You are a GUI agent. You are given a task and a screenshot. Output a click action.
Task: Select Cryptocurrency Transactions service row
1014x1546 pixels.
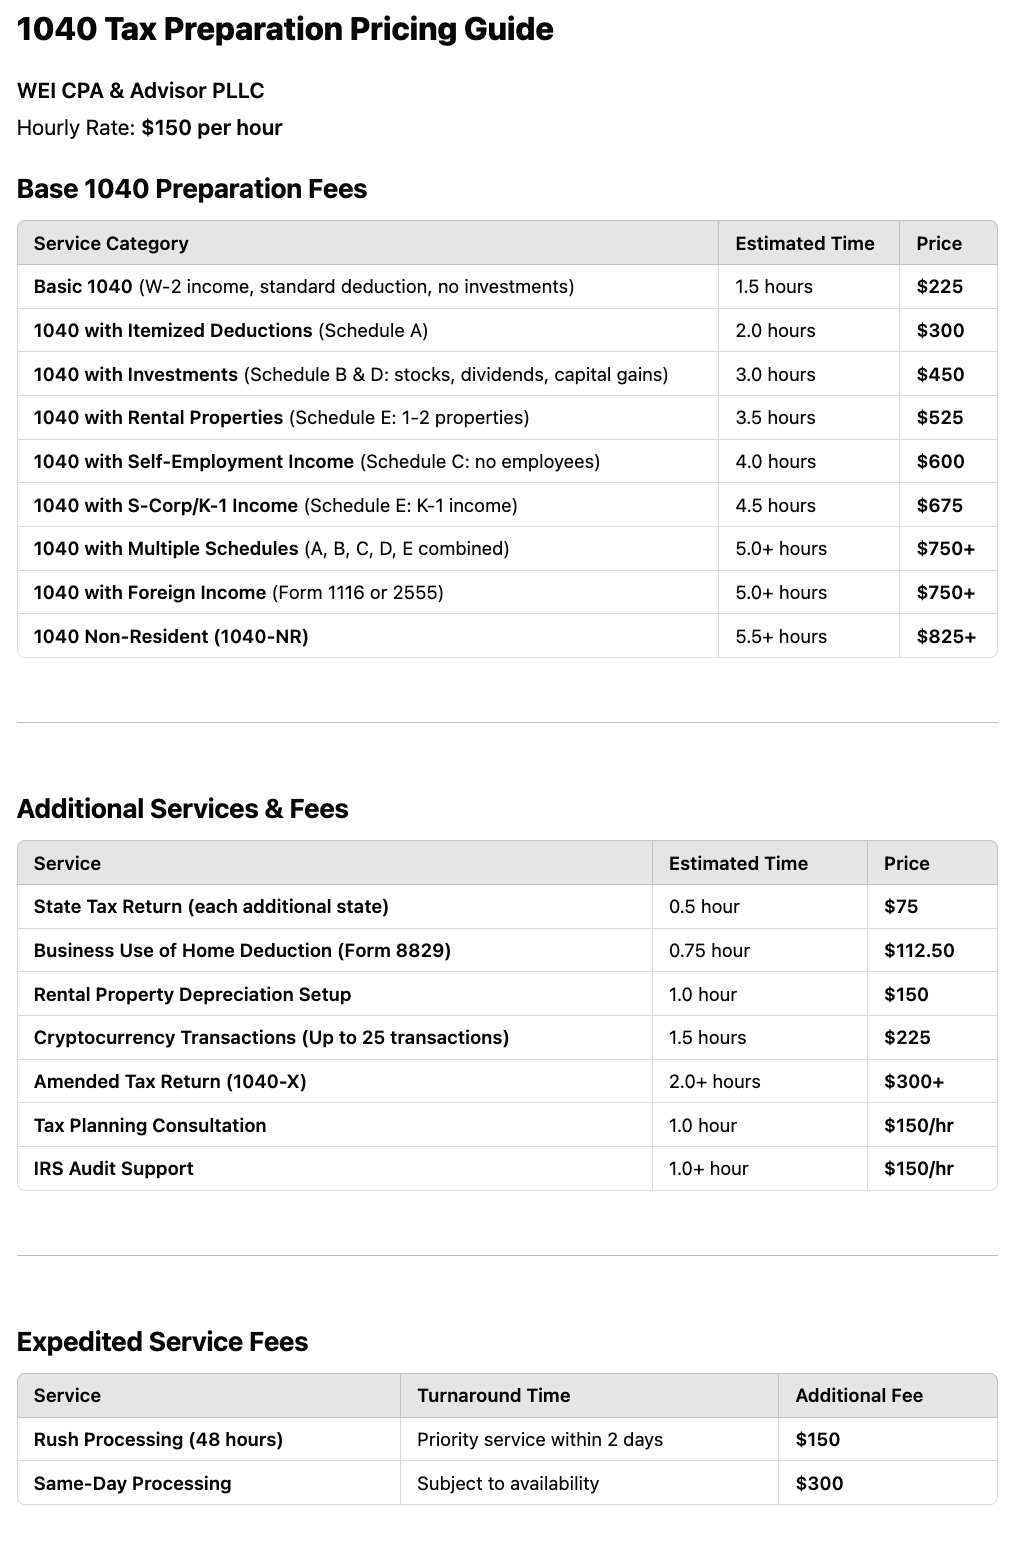coord(507,1038)
